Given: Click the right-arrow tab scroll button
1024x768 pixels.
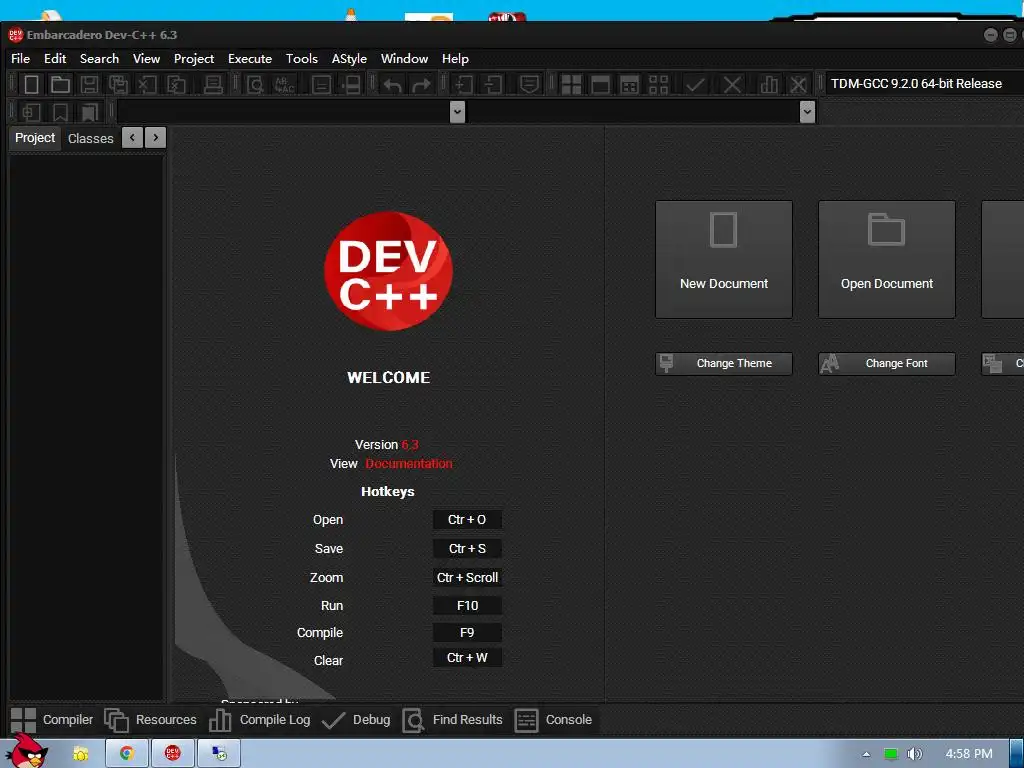Looking at the screenshot, I should tap(155, 138).
